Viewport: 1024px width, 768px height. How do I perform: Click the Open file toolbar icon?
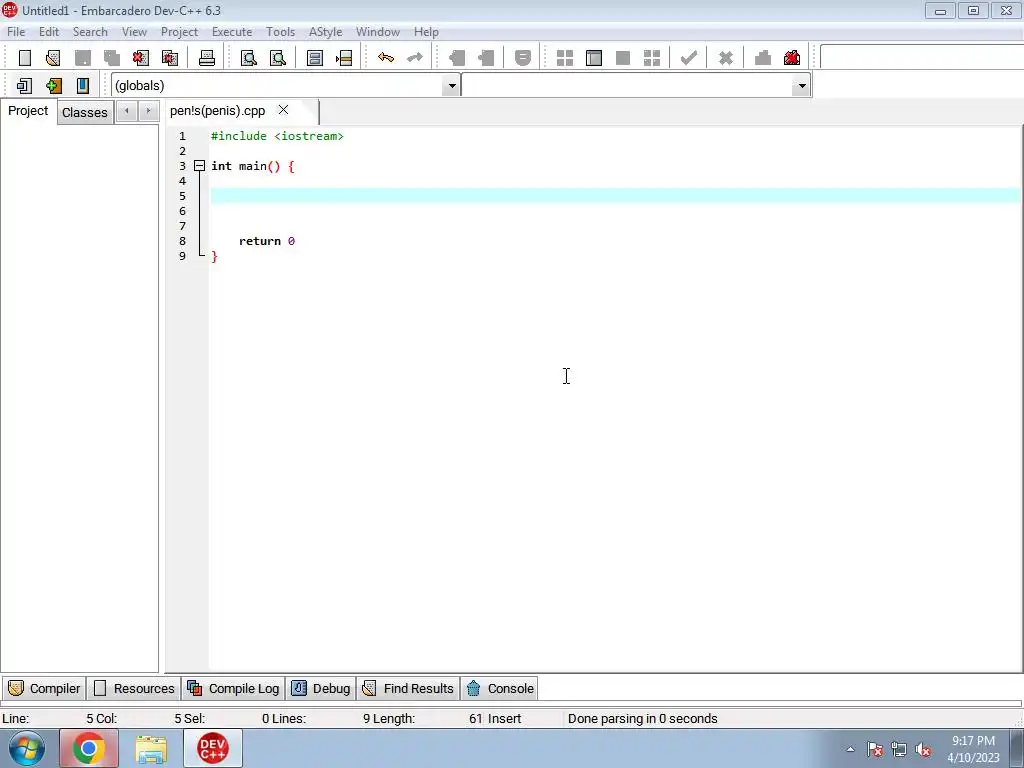[54, 57]
